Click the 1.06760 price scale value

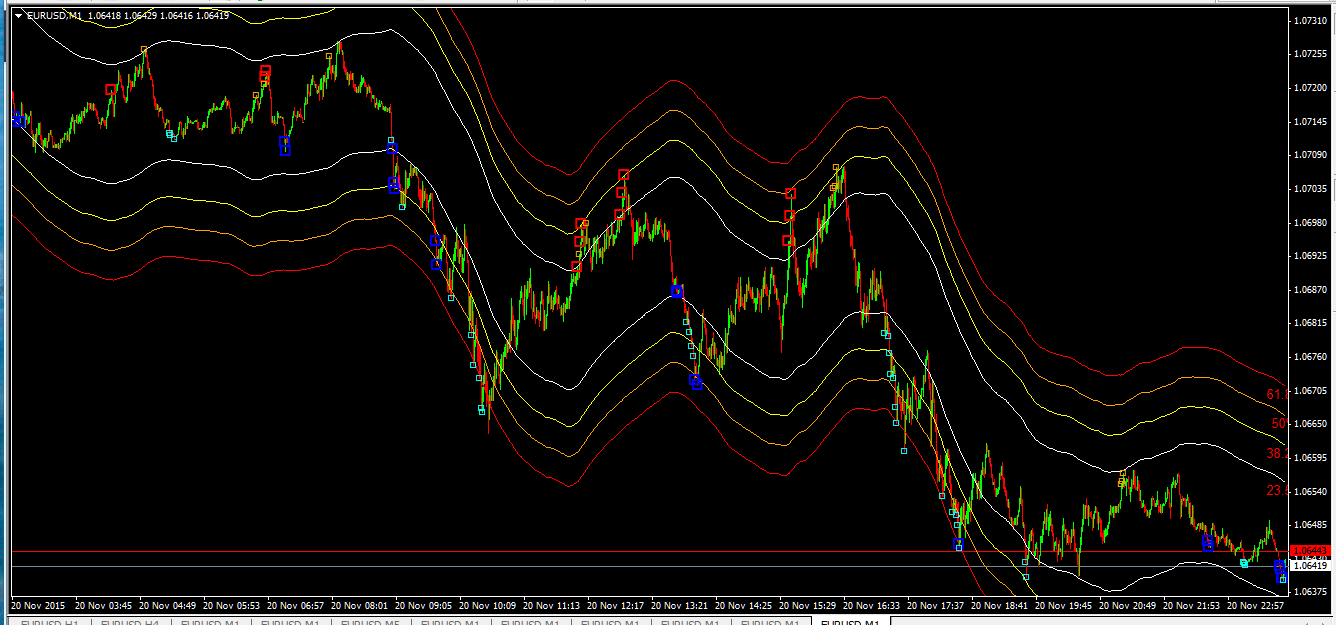pyautogui.click(x=1309, y=356)
